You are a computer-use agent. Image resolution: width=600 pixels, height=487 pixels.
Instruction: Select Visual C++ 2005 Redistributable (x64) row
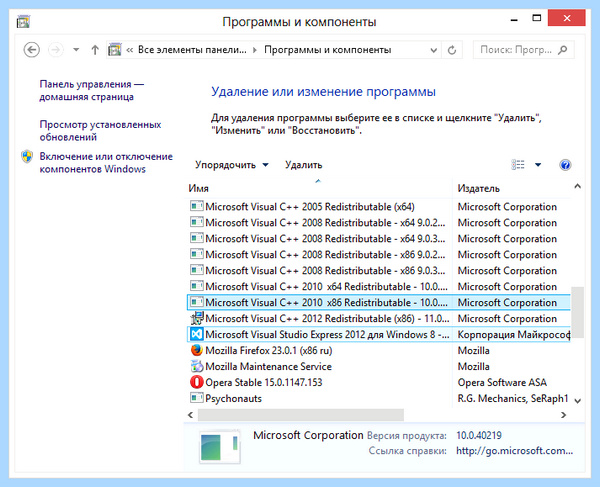[x=378, y=207]
